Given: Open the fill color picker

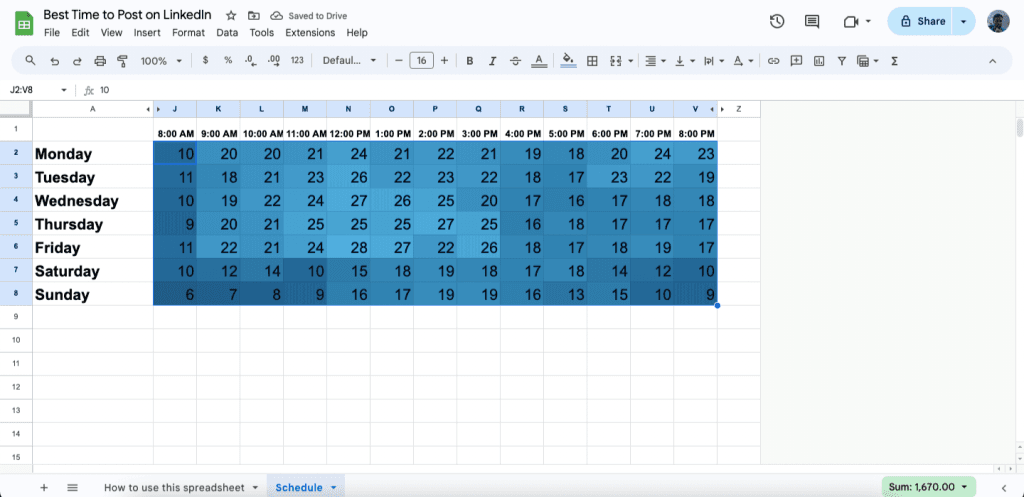Looking at the screenshot, I should tap(568, 61).
